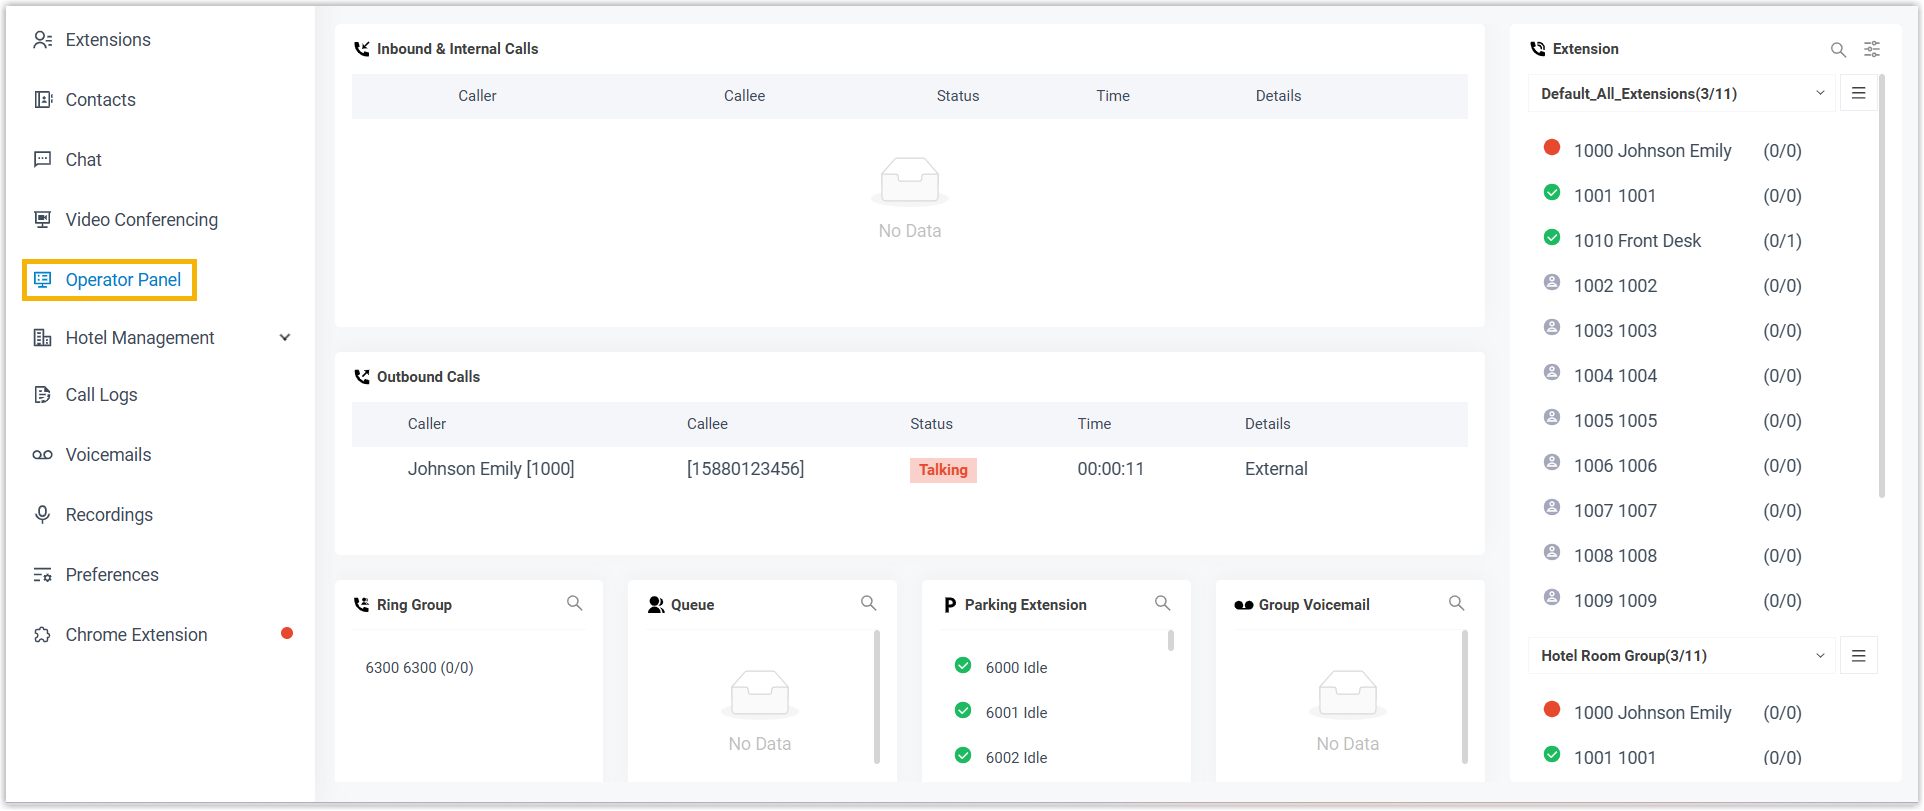
Task: Expand the Default_All_Extensions group dropdown
Action: click(1820, 94)
